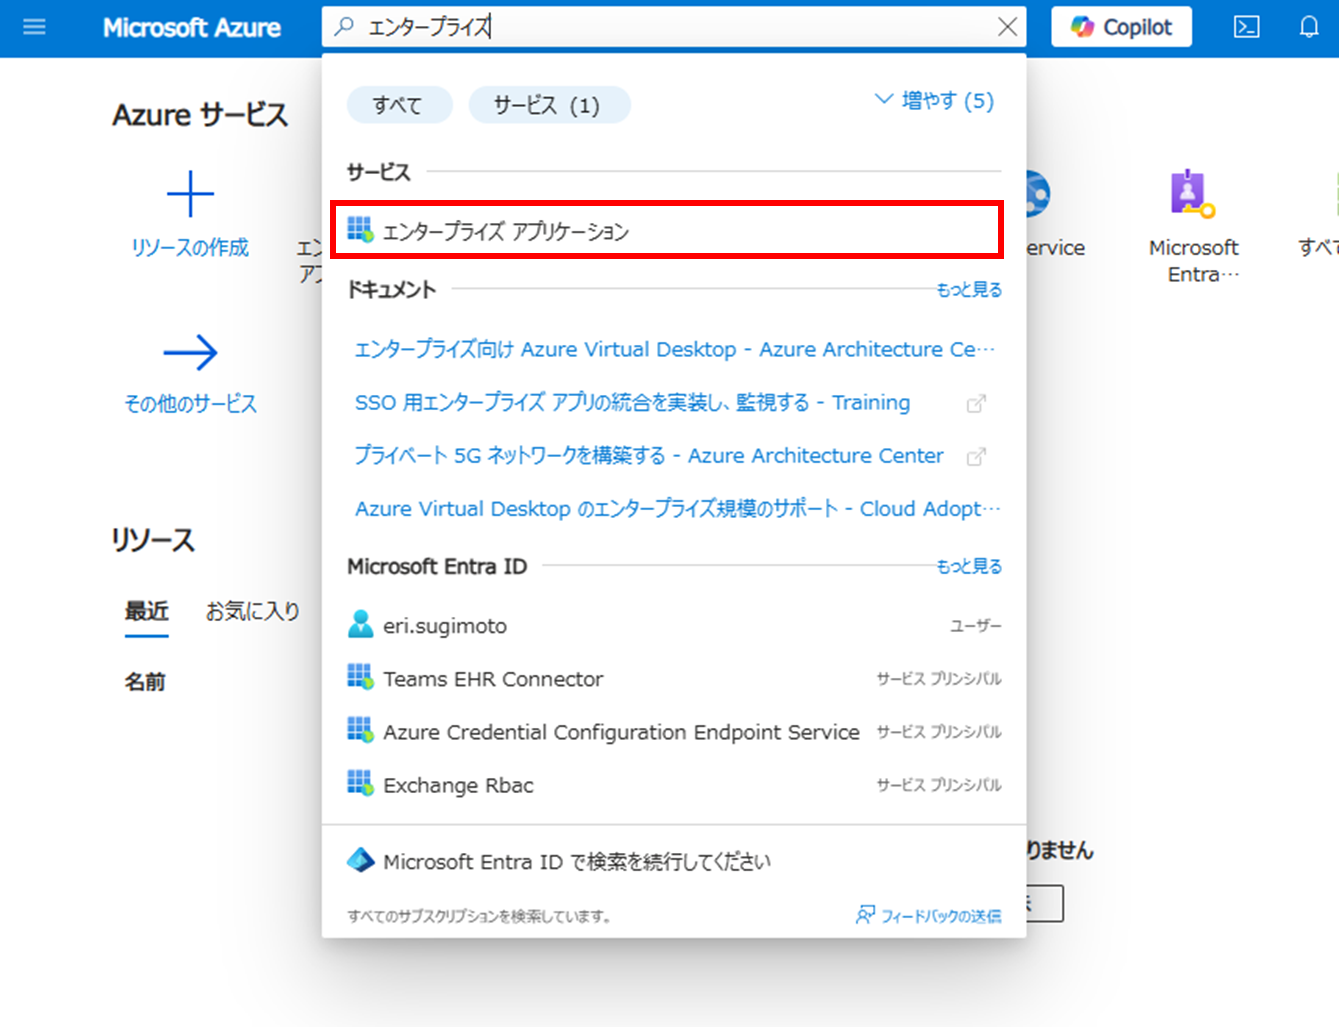
Task: Open エンタープライズ向け Azure Virtual Desktop document
Action: point(675,349)
